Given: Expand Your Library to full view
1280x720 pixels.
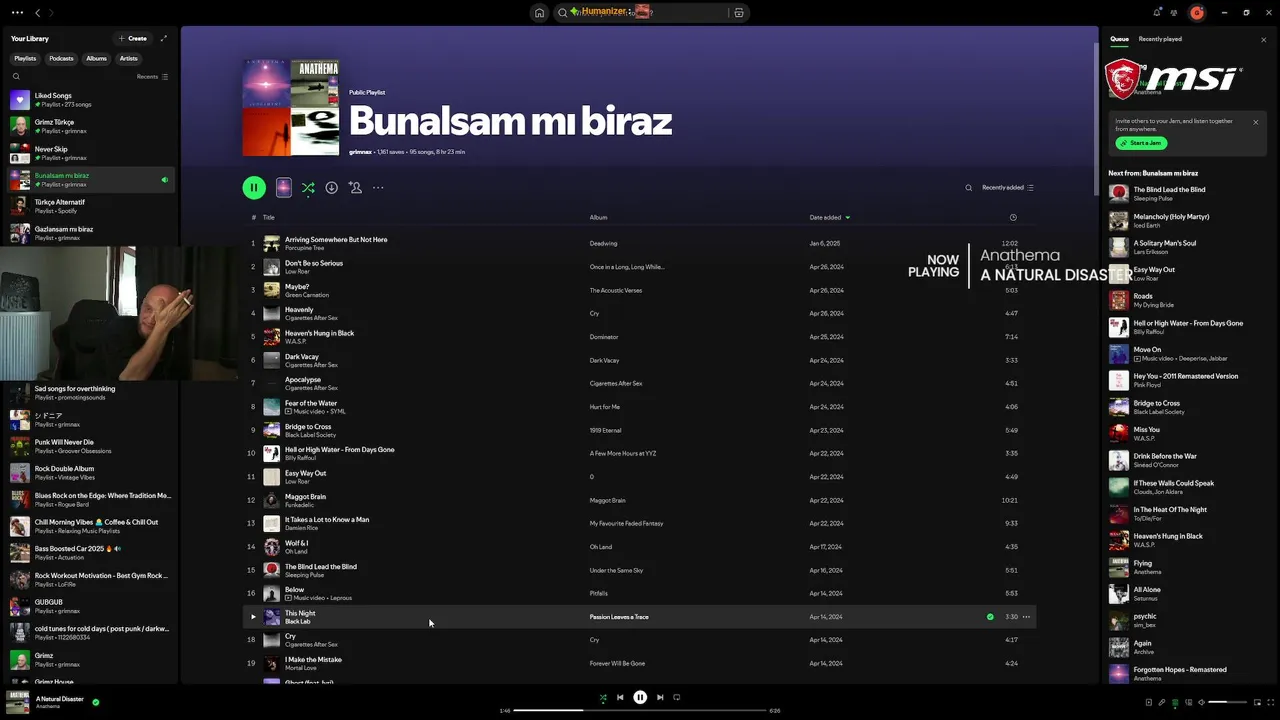Looking at the screenshot, I should (164, 38).
